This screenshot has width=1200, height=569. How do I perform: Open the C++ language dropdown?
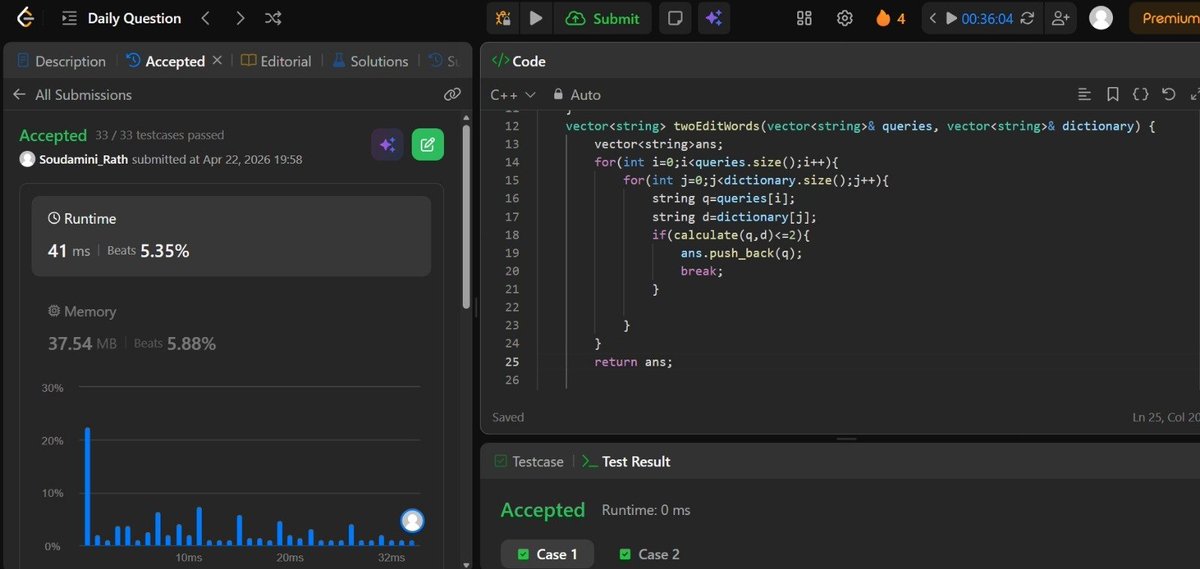(x=513, y=95)
